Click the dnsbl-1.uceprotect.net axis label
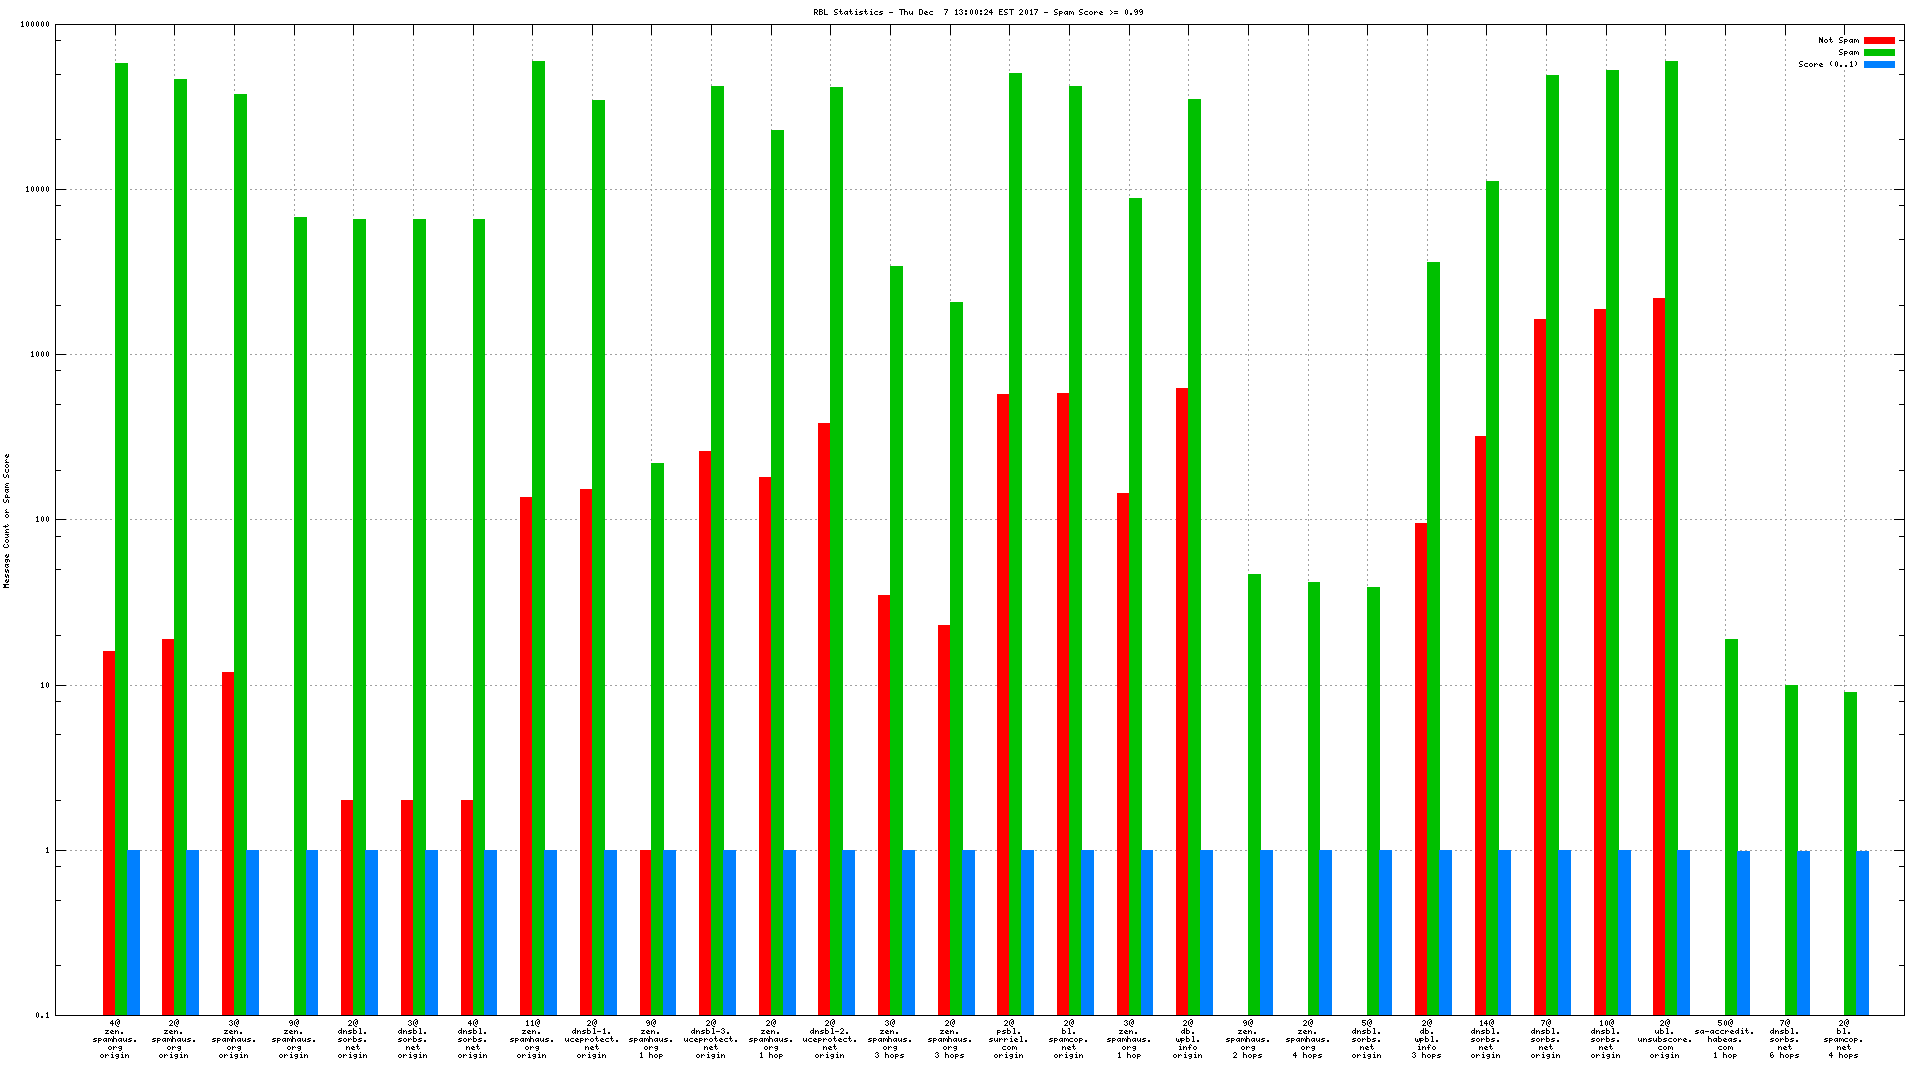 point(591,1038)
